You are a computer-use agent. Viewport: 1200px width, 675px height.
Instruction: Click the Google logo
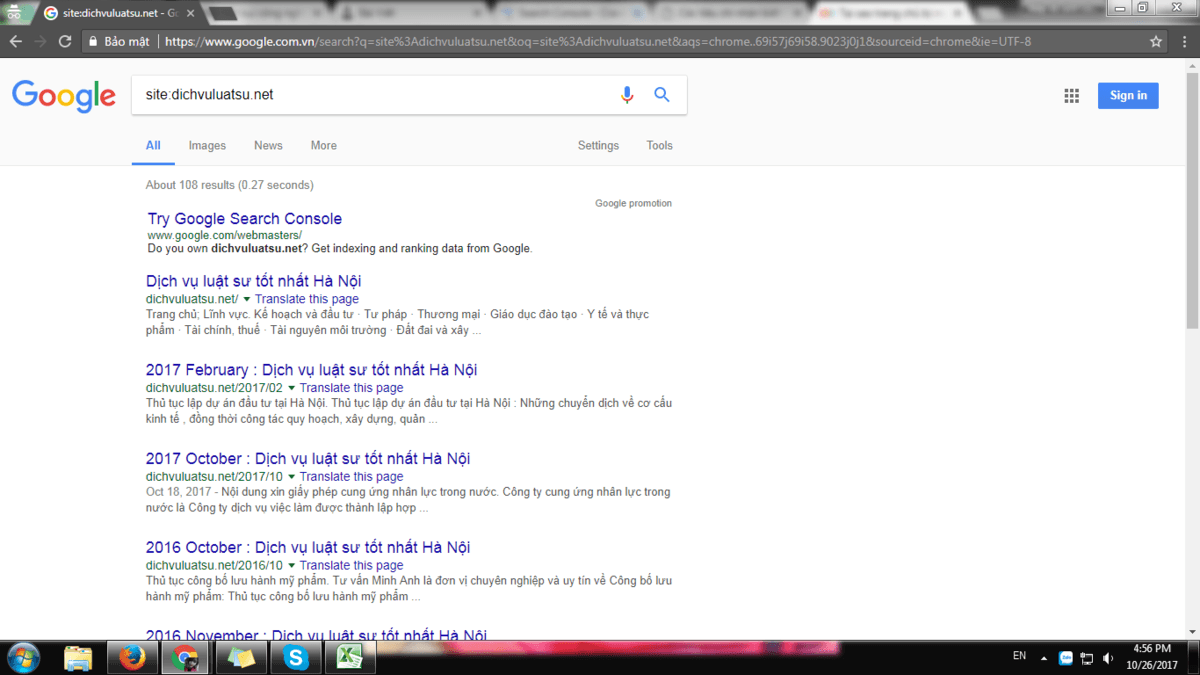[64, 95]
